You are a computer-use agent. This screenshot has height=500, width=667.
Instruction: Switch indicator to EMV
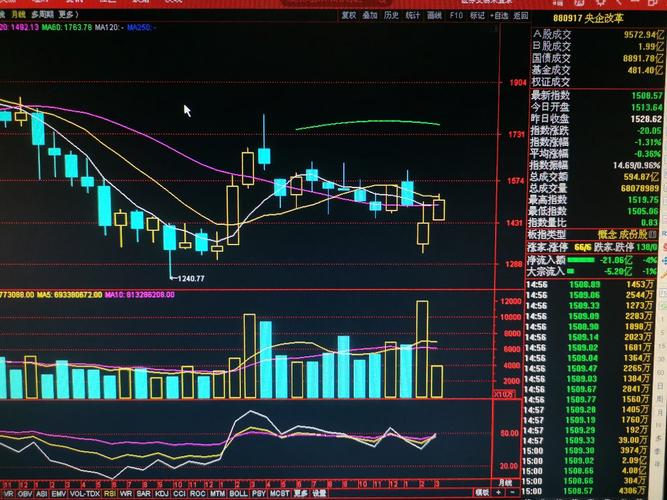[x=59, y=494]
